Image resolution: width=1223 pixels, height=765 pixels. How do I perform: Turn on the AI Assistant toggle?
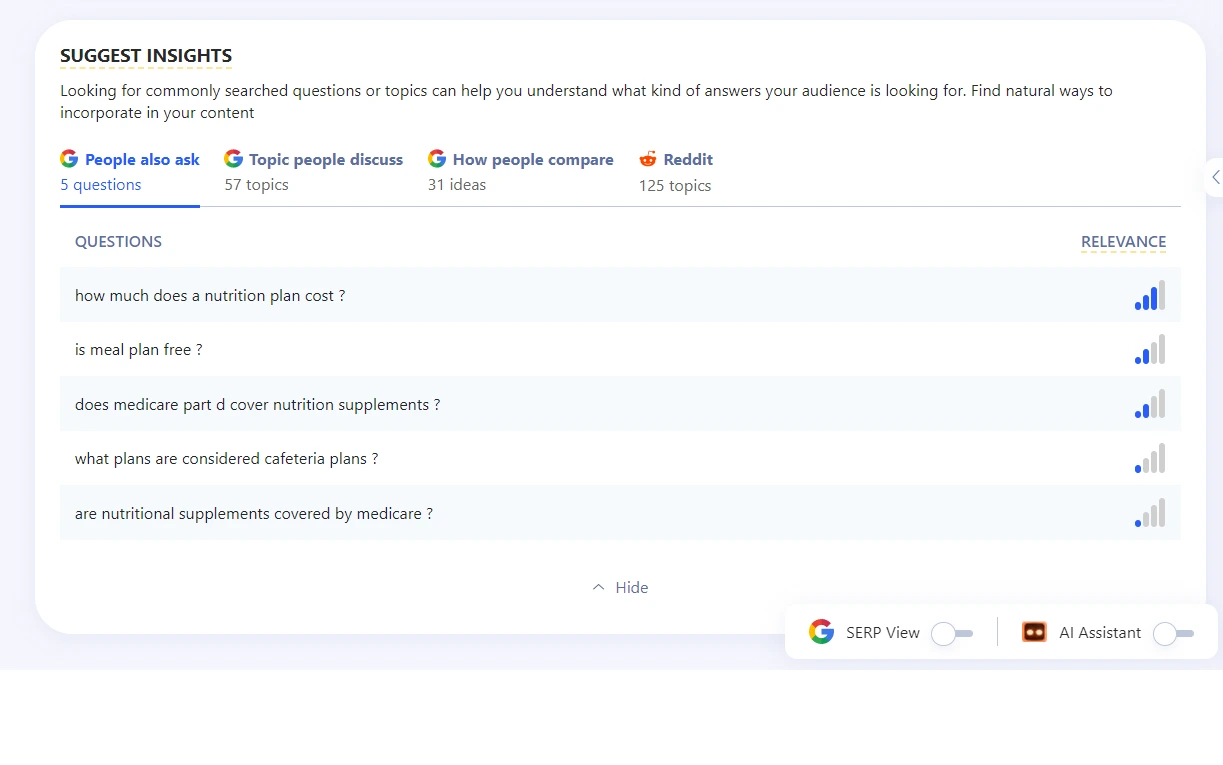(x=1173, y=633)
